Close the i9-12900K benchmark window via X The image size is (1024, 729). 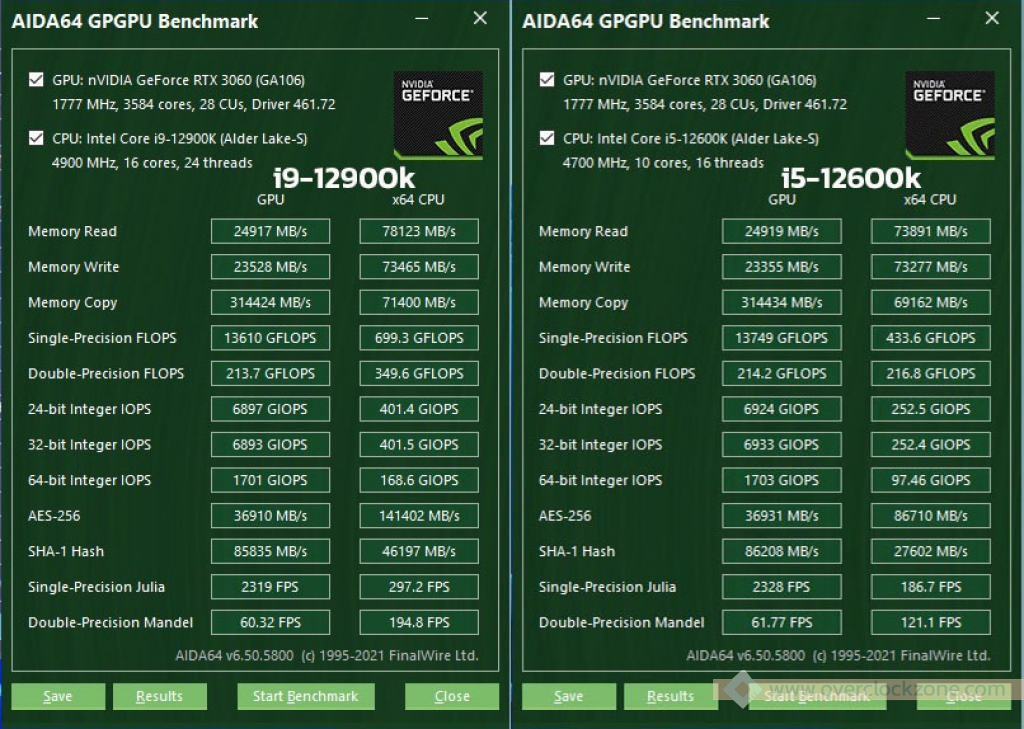coord(480,18)
